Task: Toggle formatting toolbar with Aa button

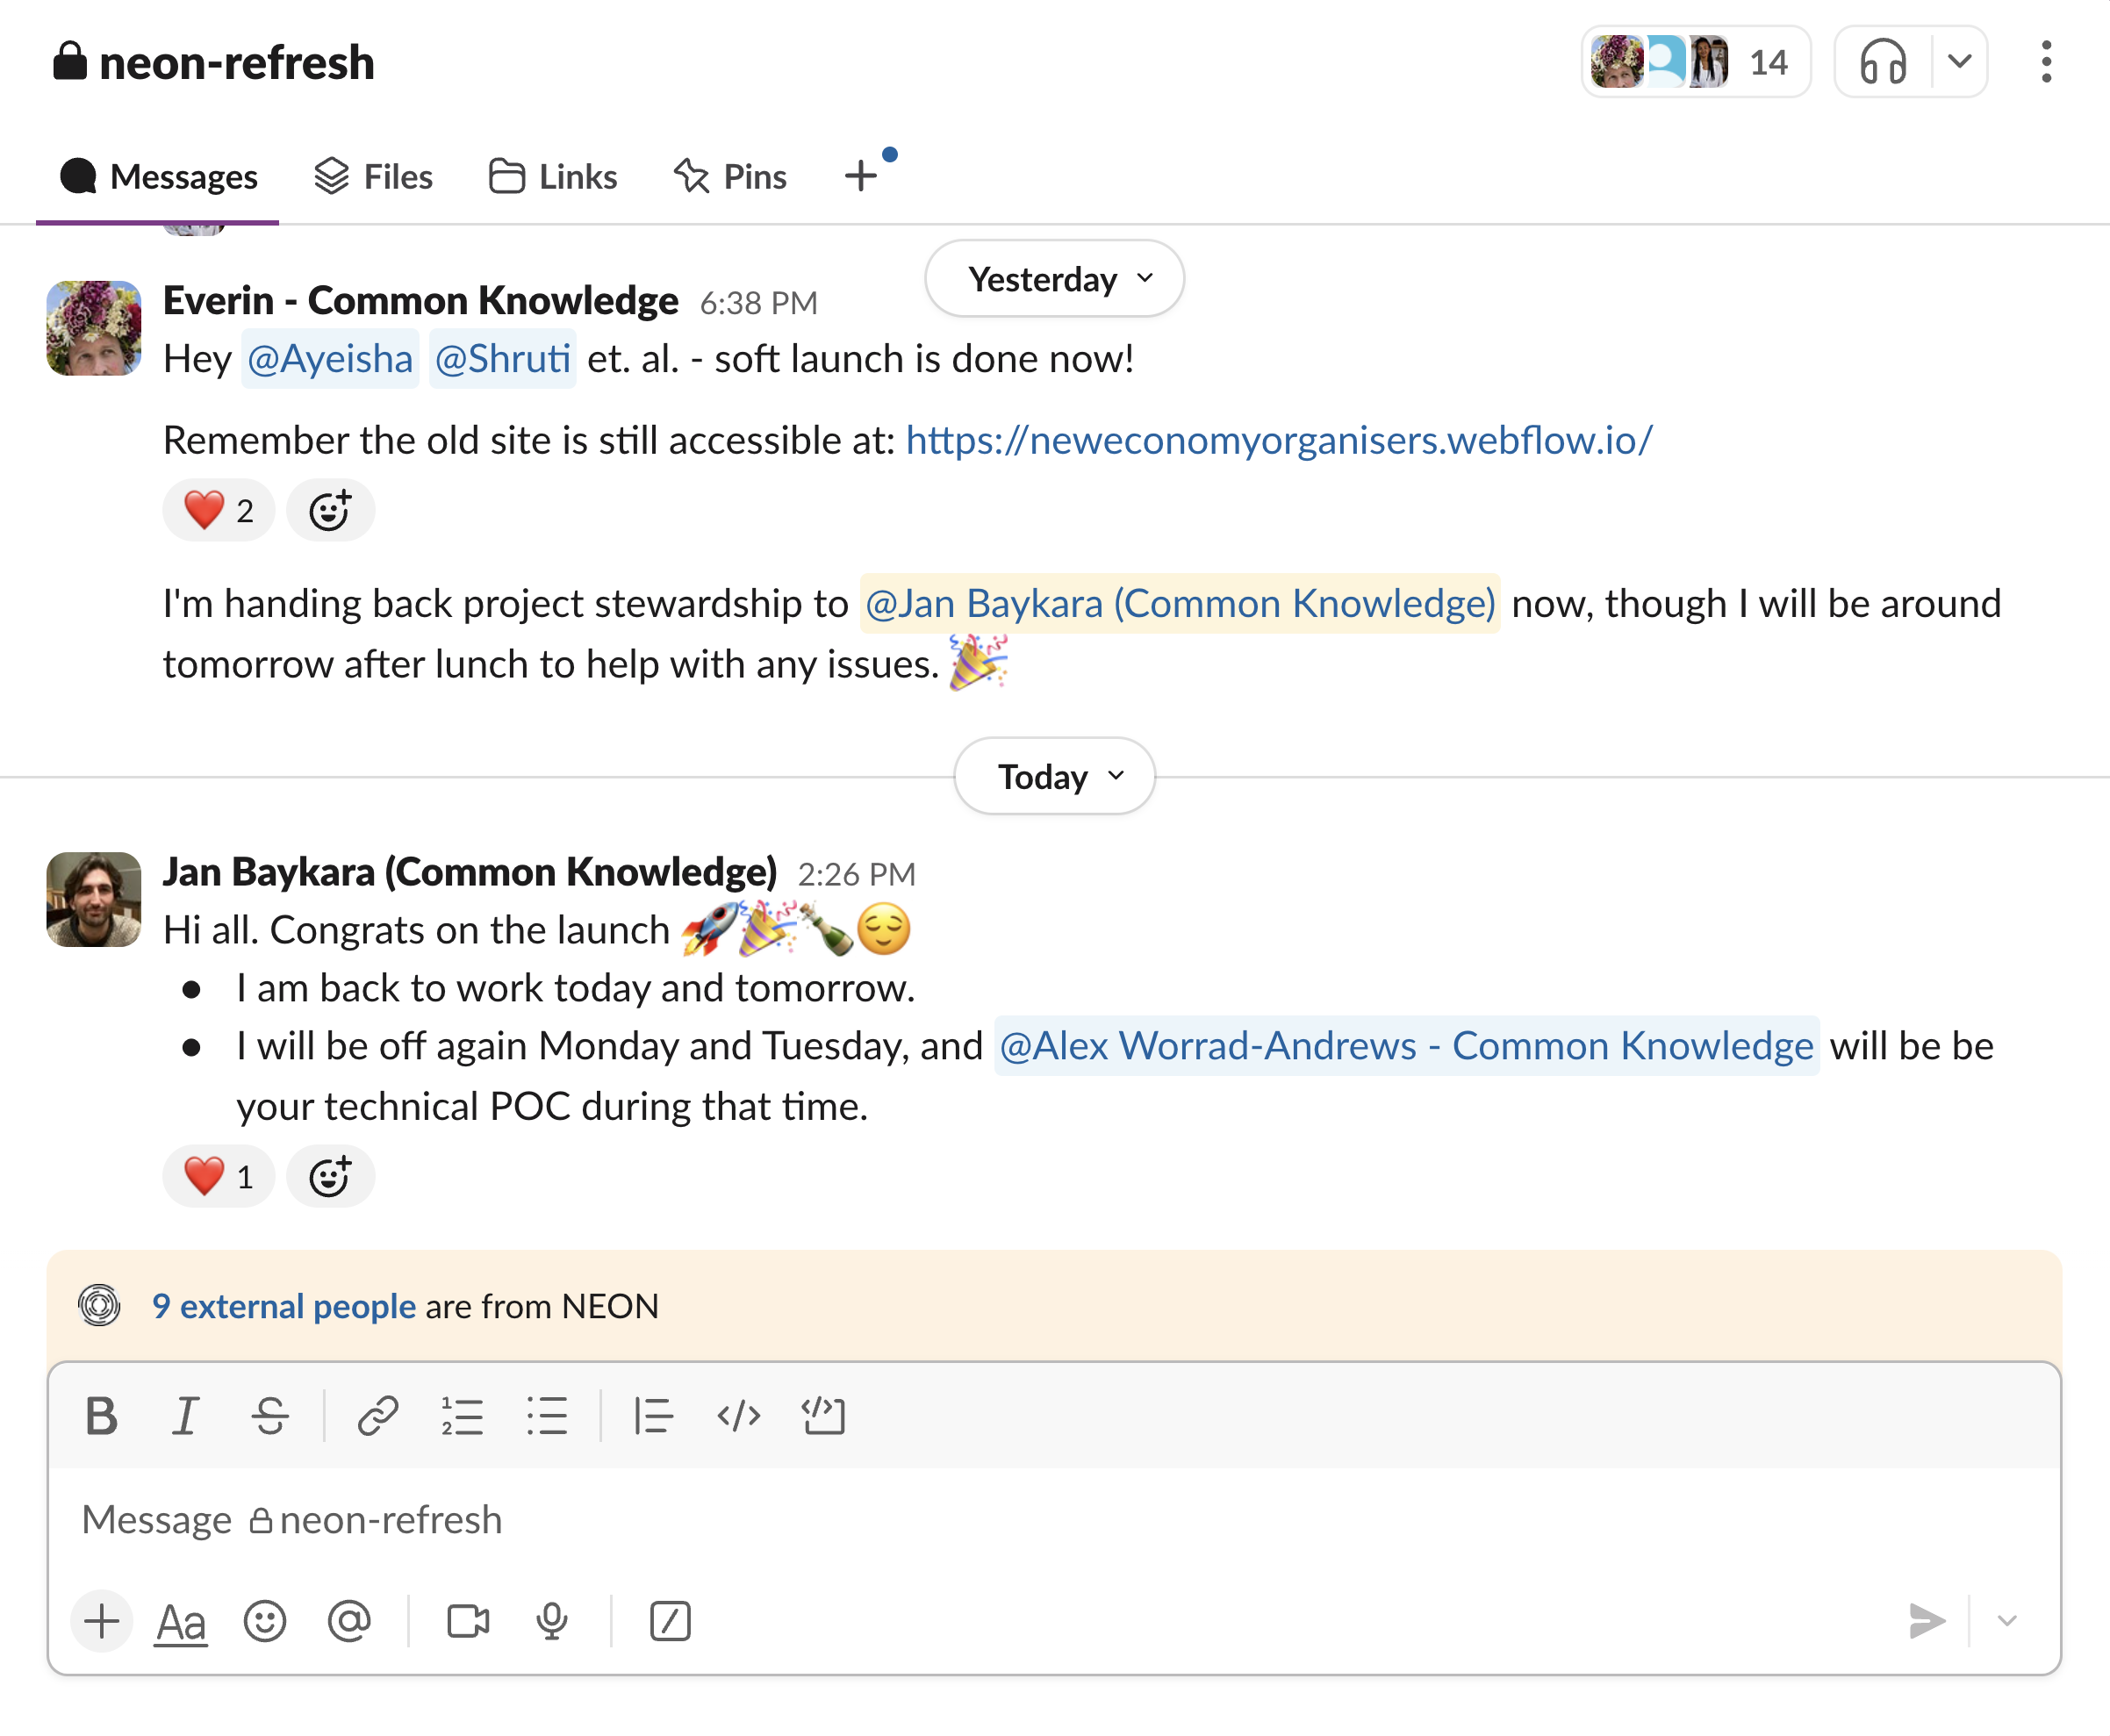Action: pos(181,1621)
